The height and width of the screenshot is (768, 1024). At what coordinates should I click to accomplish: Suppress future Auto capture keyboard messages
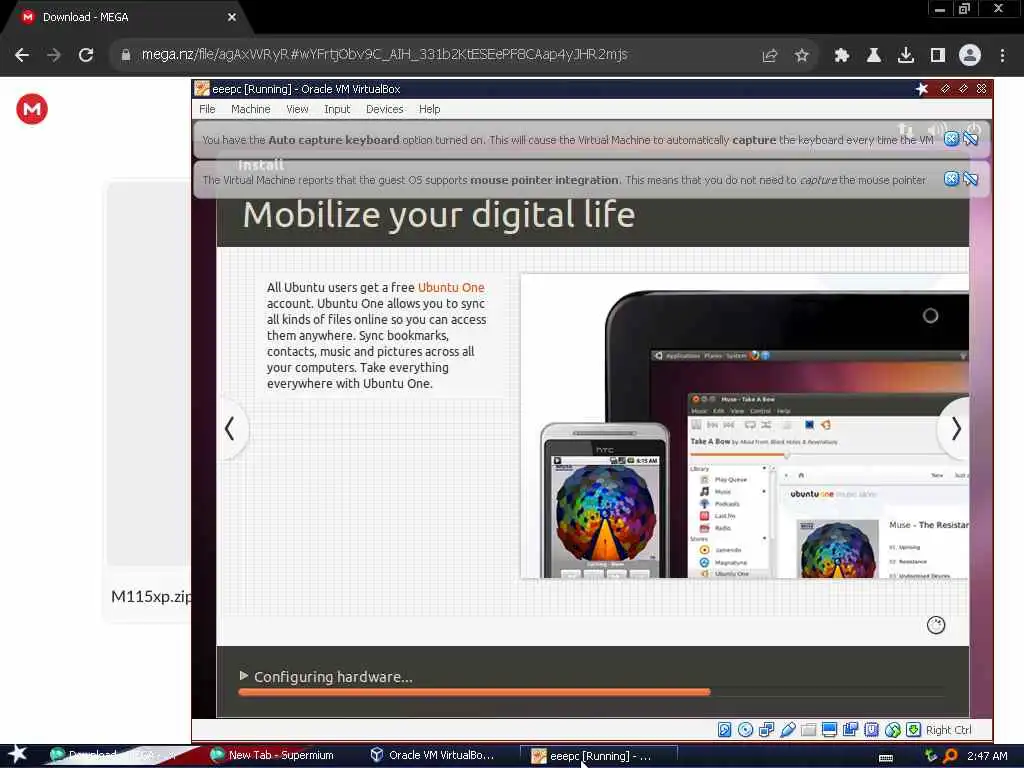970,139
